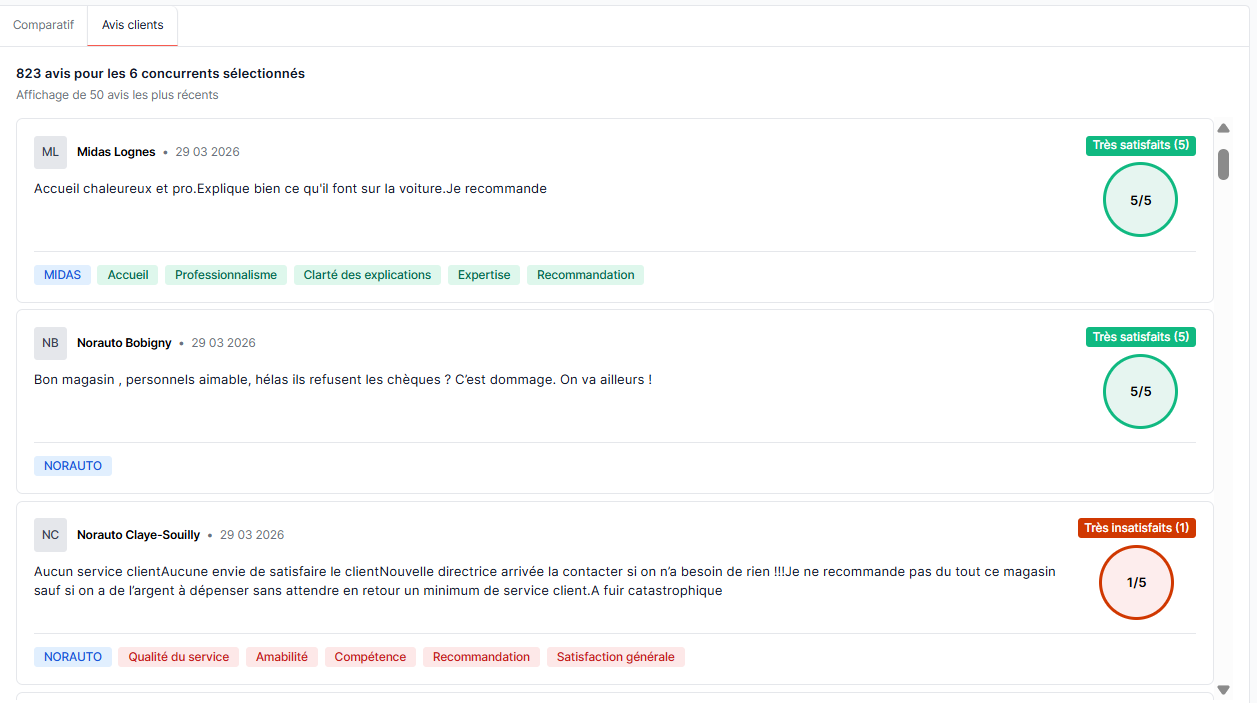1257x703 pixels.
Task: Open the Midas Lognes reviewer name
Action: click(x=116, y=152)
